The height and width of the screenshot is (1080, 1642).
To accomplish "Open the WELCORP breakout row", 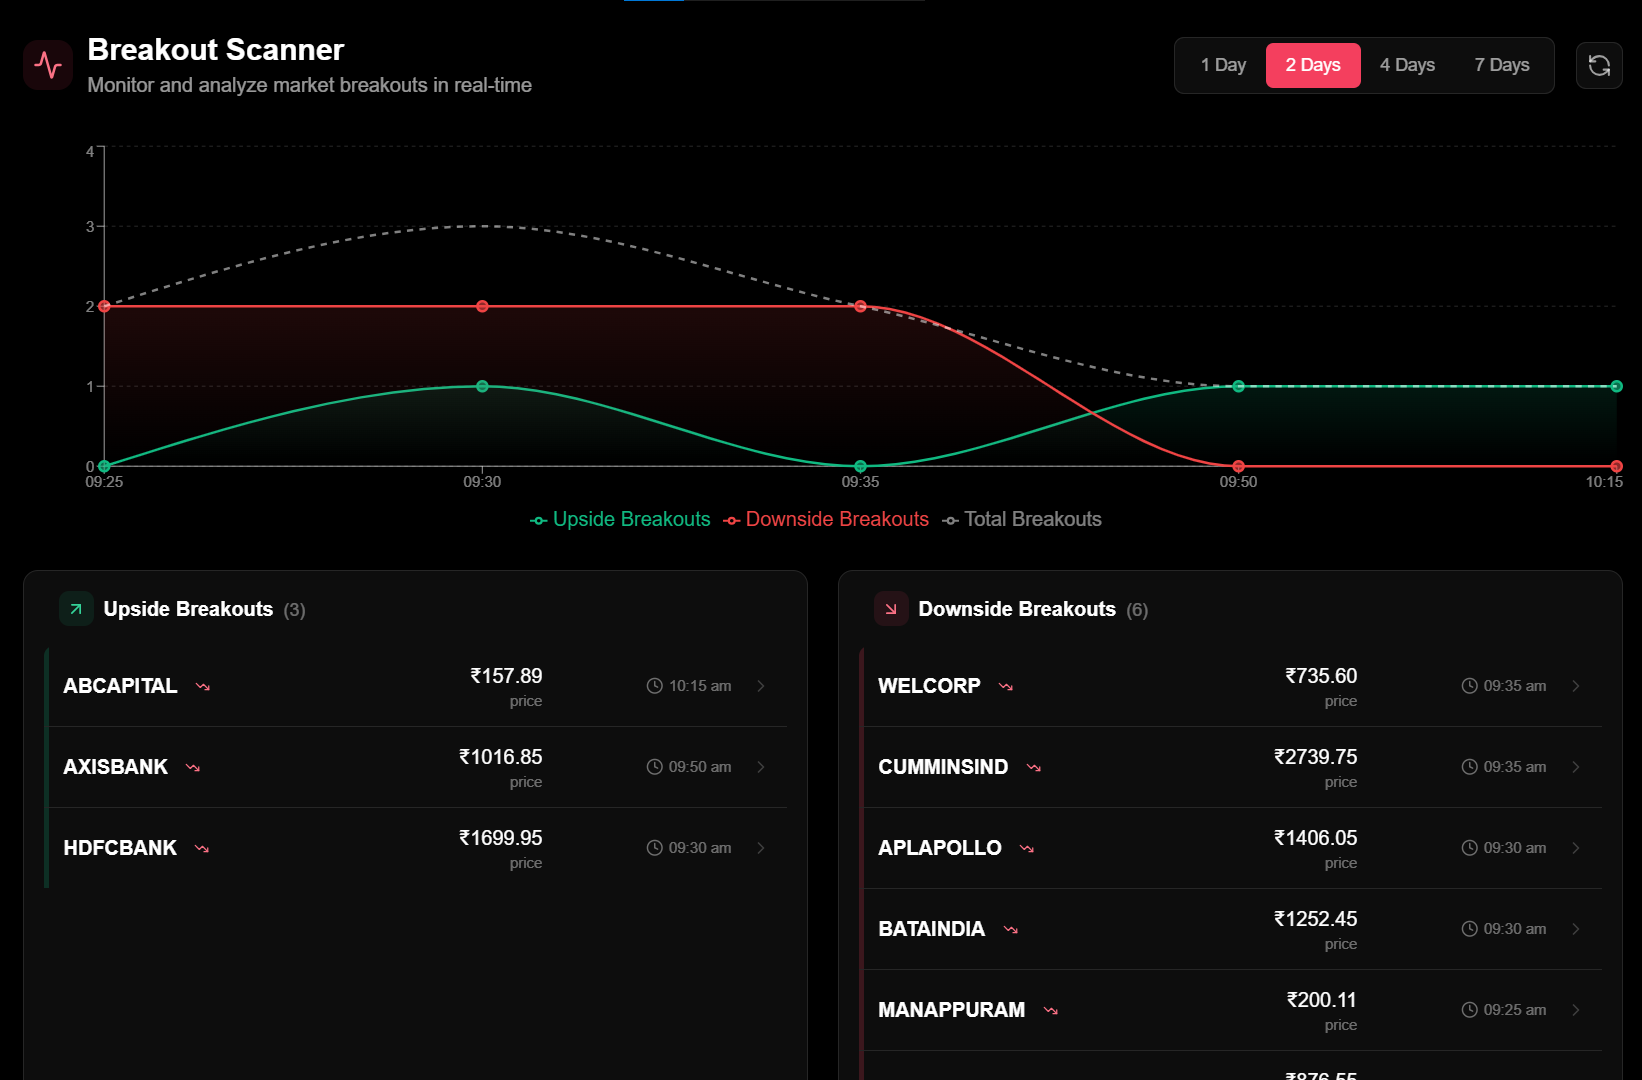I will [1232, 686].
